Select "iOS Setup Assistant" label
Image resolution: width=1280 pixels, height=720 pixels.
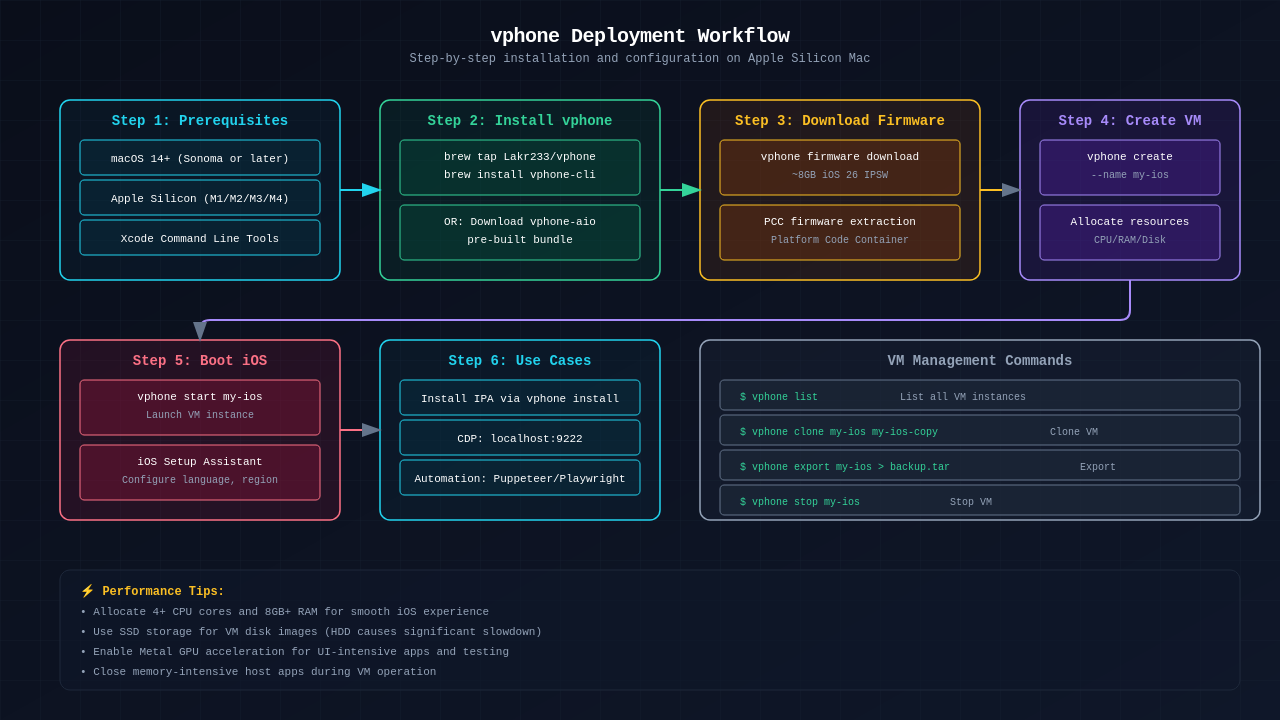click(x=200, y=462)
